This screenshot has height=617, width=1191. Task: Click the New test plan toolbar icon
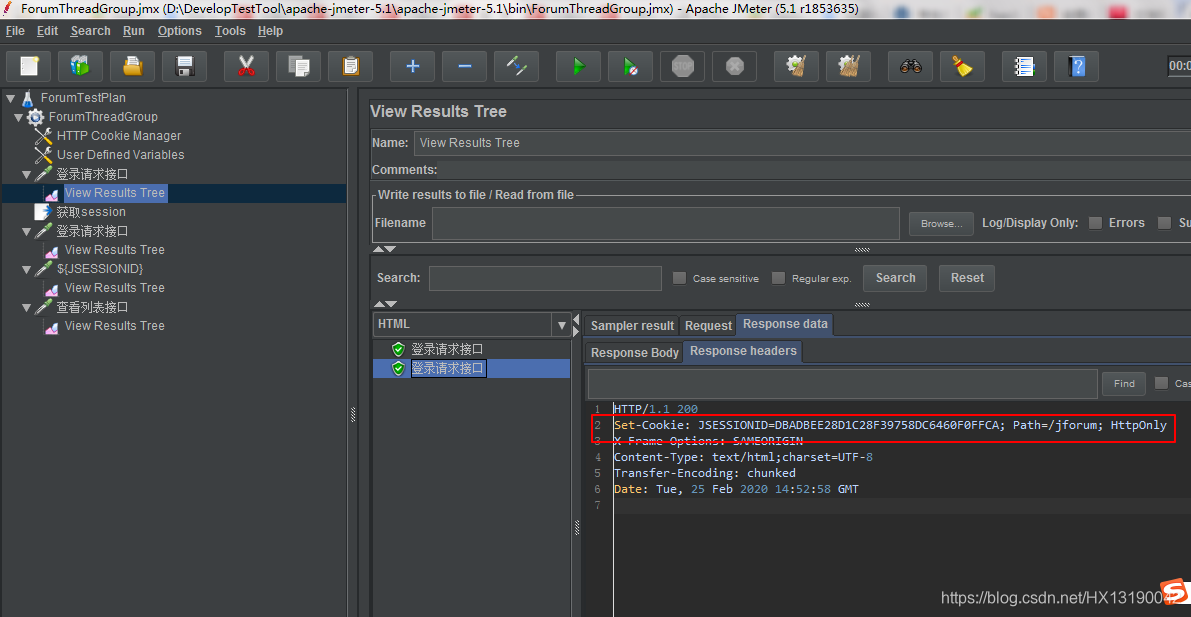(29, 66)
